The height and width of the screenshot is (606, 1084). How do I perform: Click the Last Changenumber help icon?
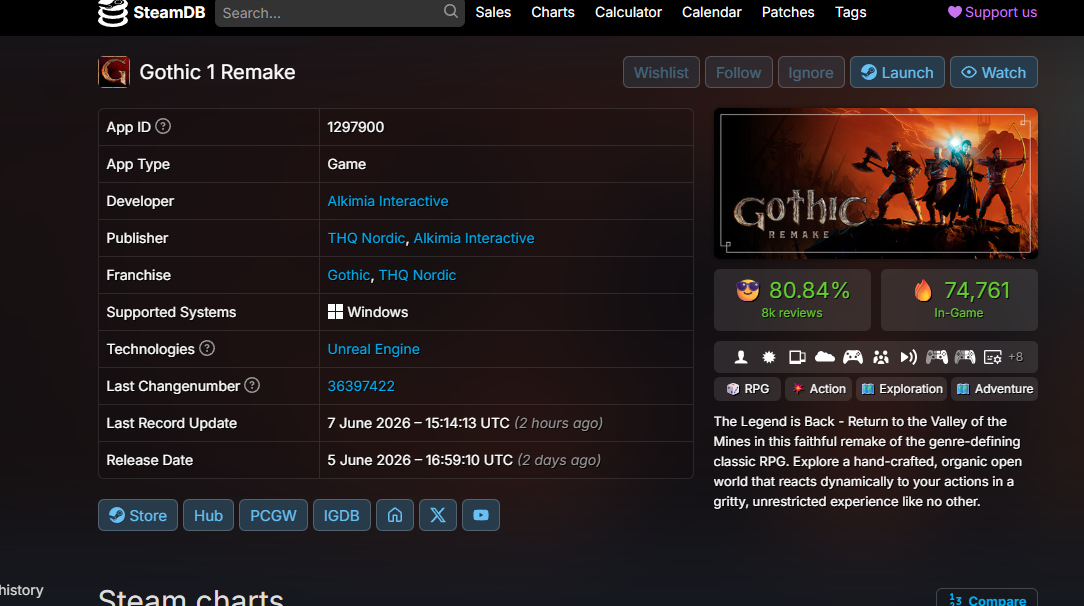point(252,386)
